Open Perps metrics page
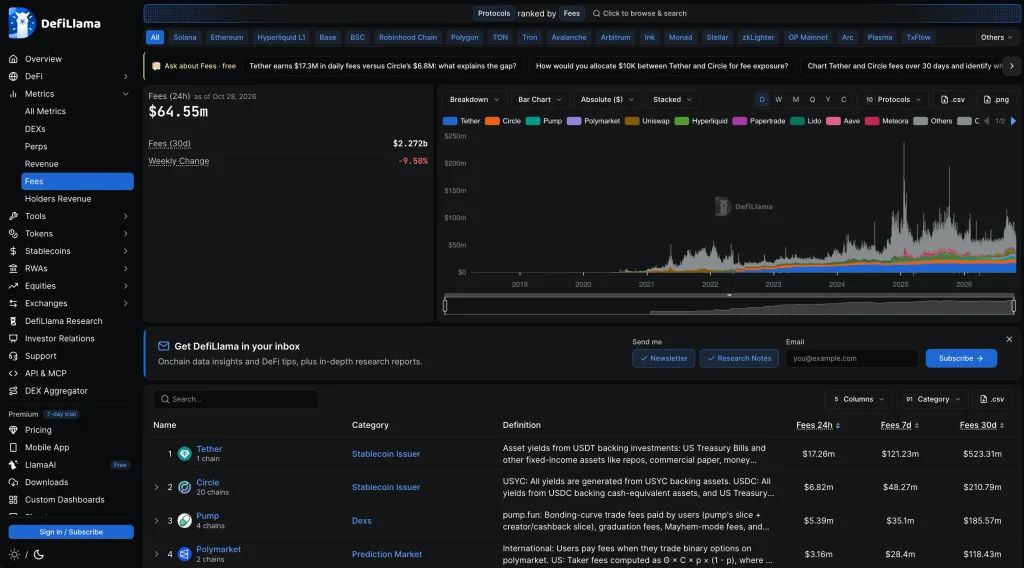The width and height of the screenshot is (1024, 568). pyautogui.click(x=36, y=146)
